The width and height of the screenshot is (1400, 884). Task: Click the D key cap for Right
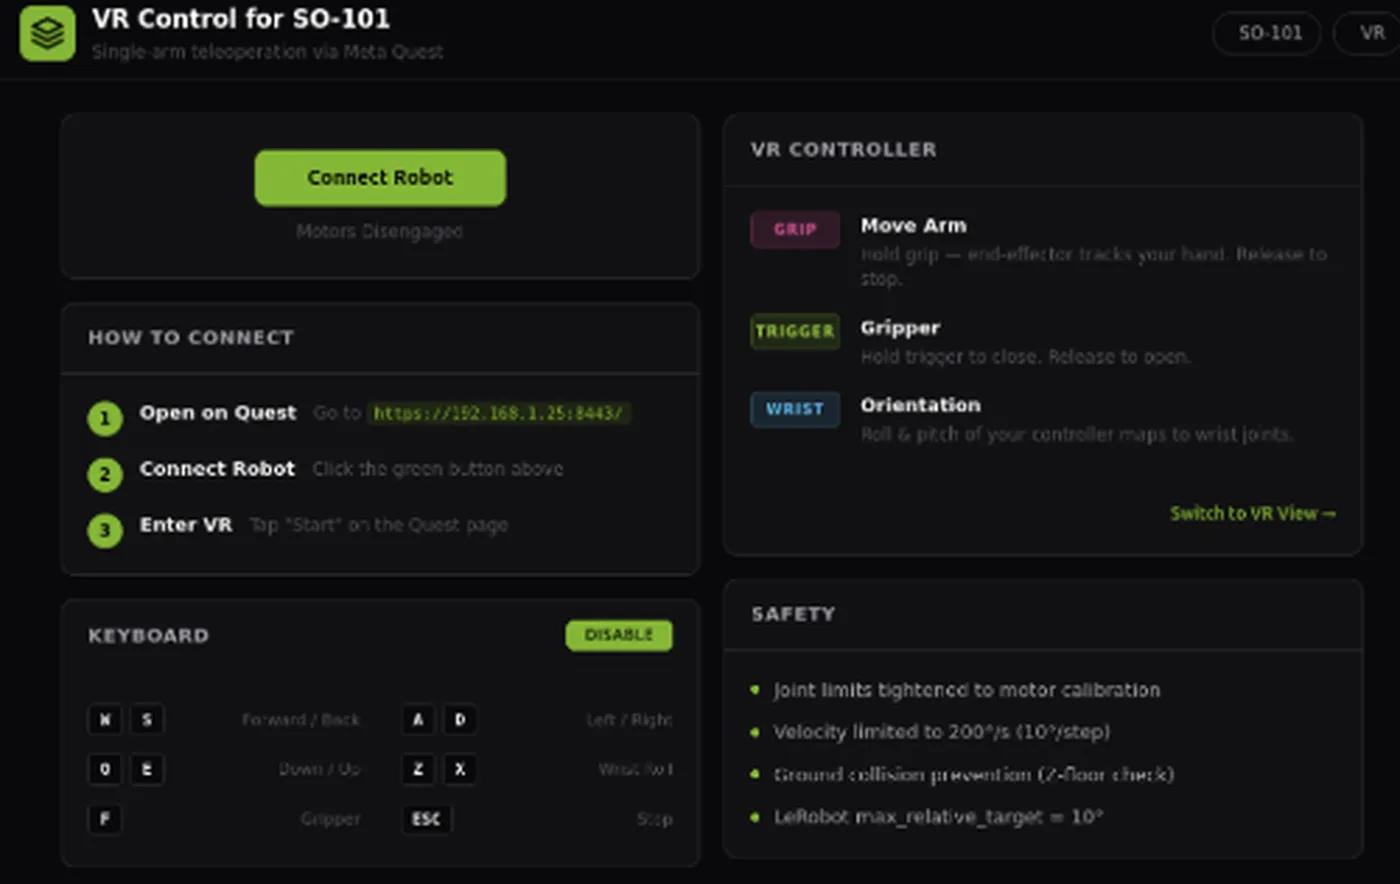(x=460, y=719)
